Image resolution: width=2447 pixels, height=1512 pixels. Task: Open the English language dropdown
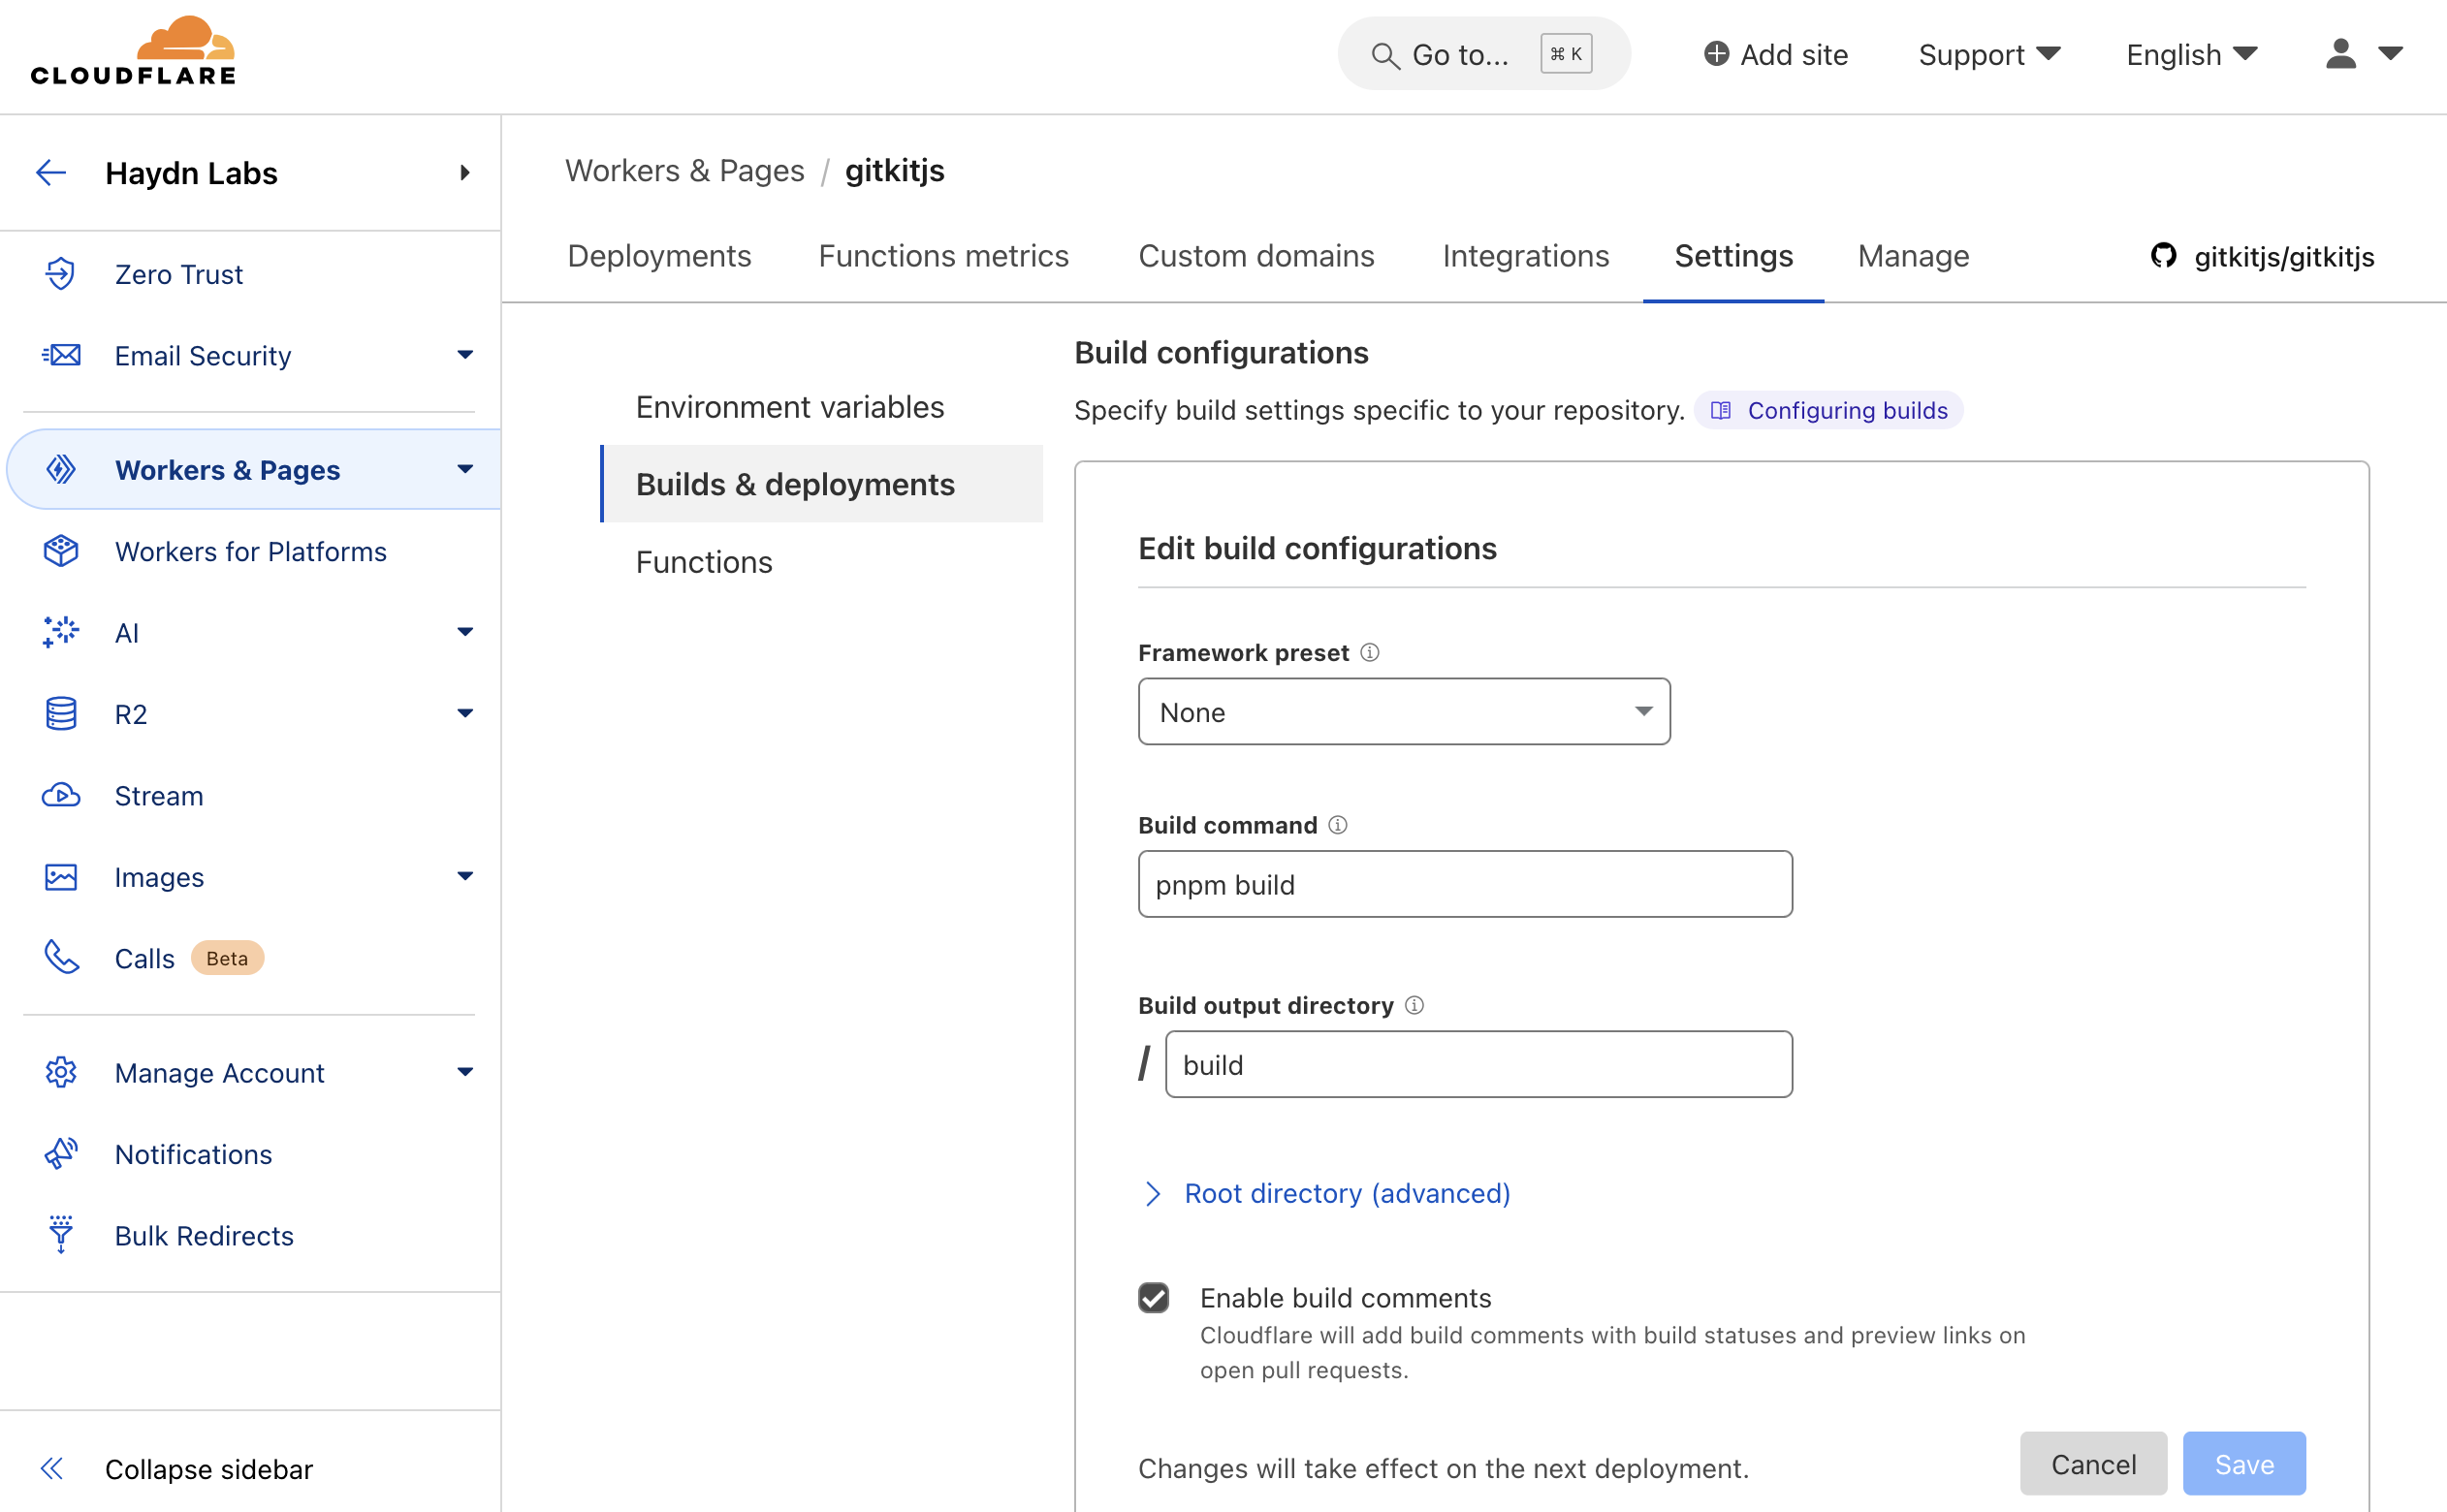point(2192,54)
